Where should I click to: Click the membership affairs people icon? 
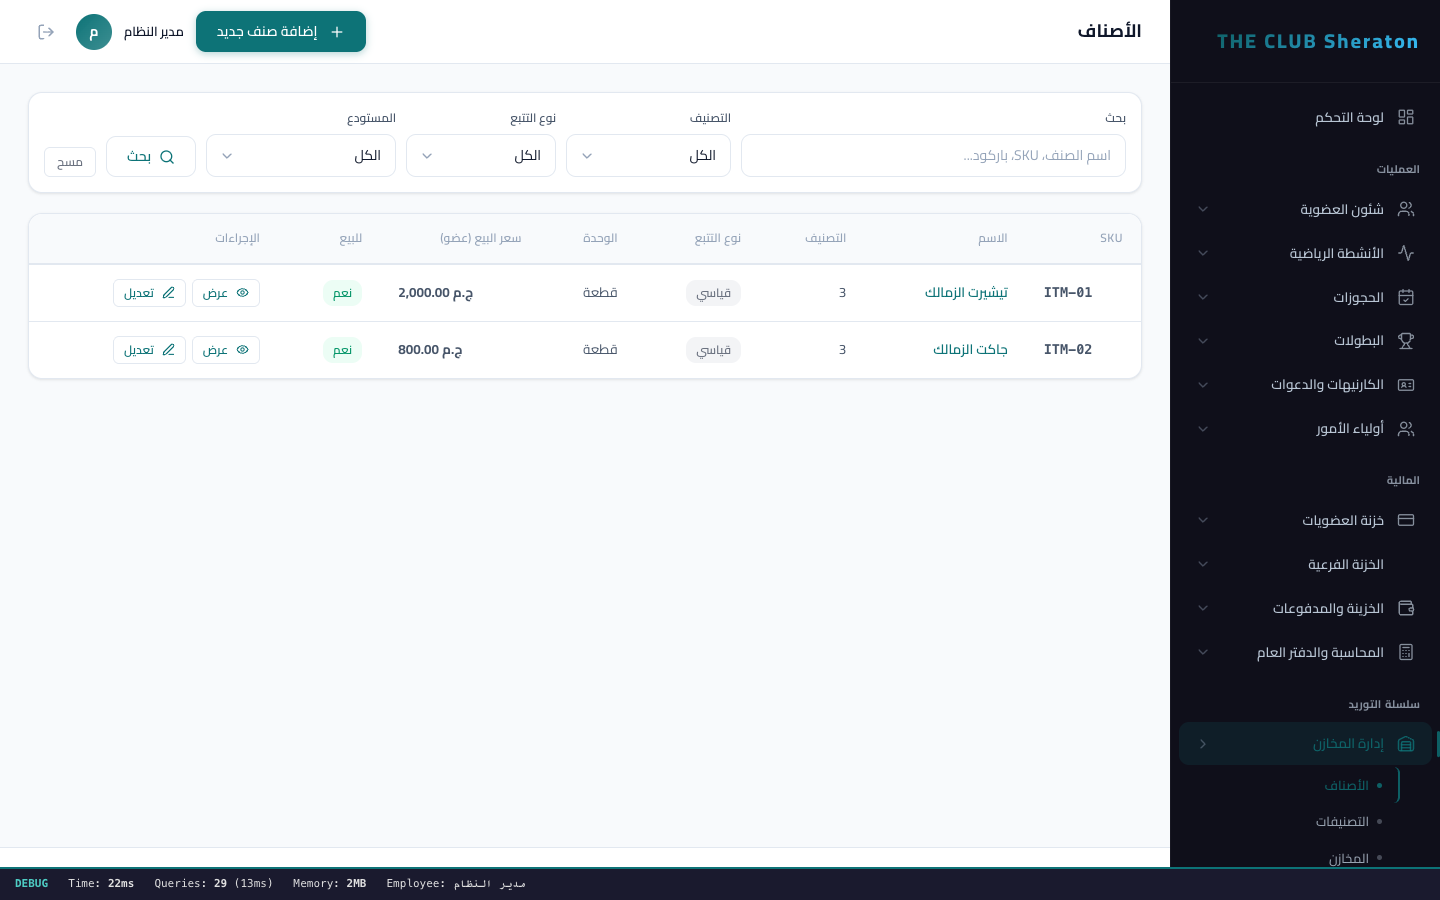click(1406, 209)
